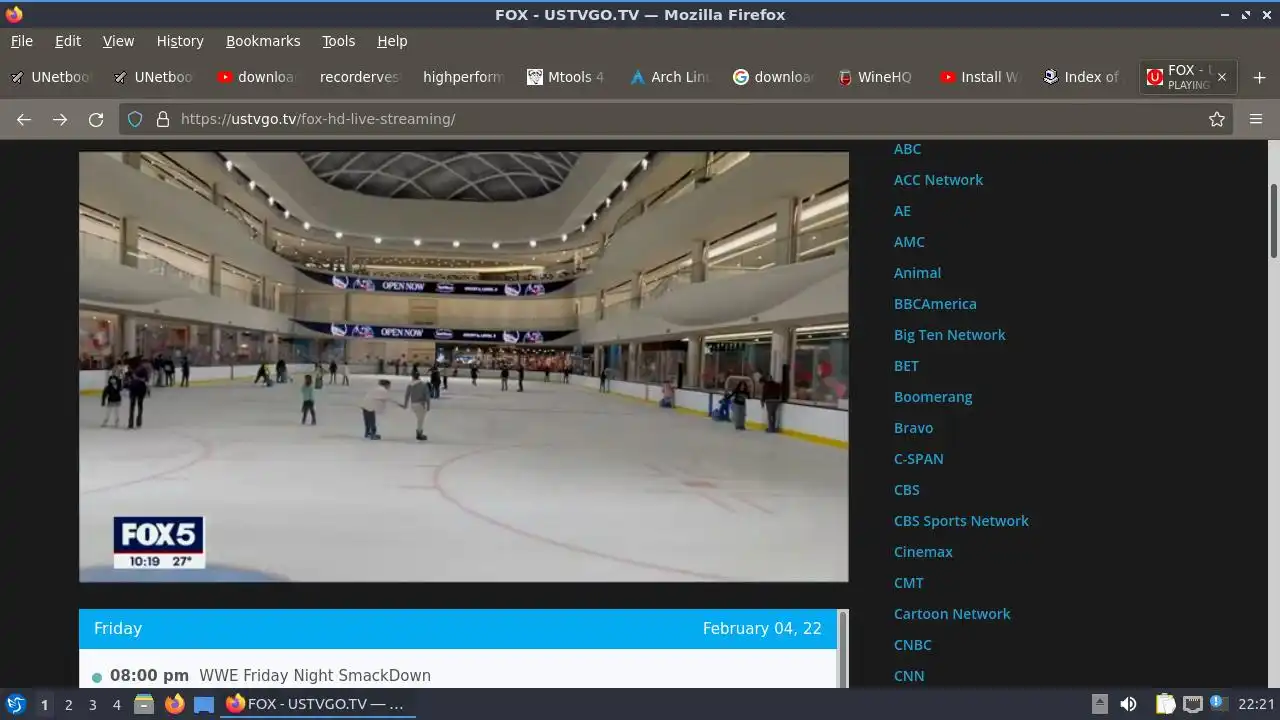Open the Big Ten Network link
1280x720 pixels.
949,335
